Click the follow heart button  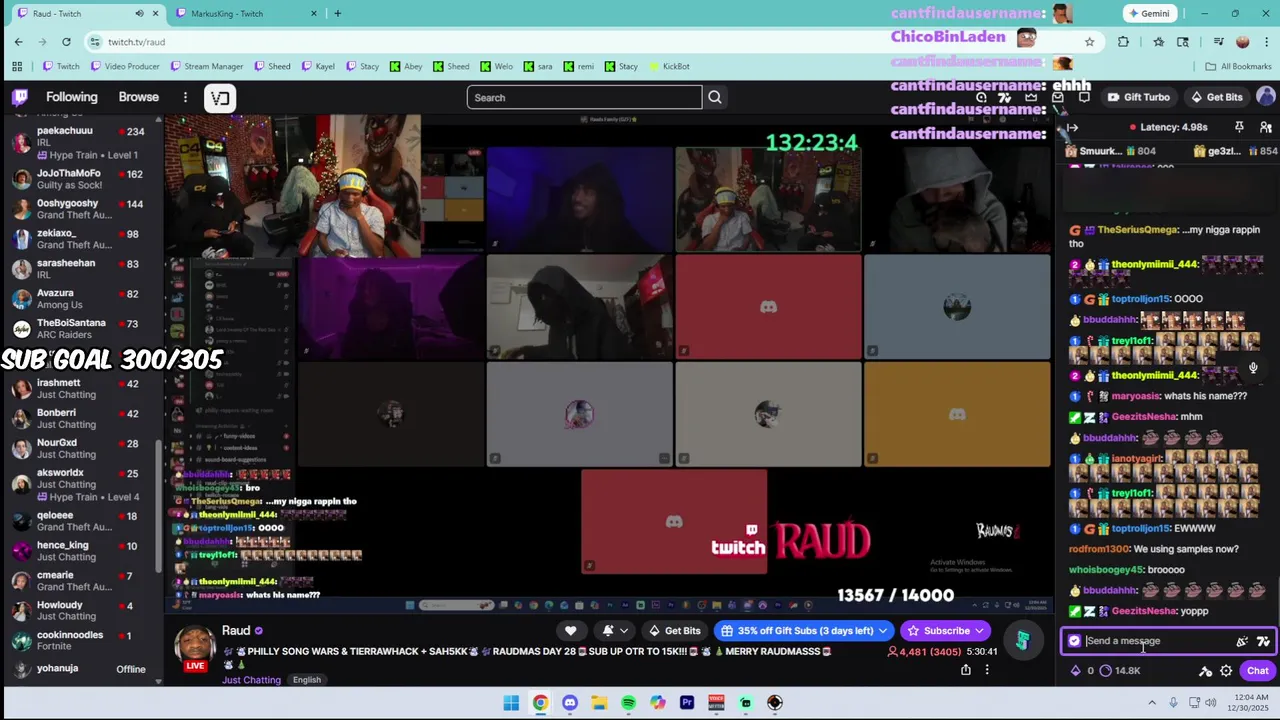570,631
